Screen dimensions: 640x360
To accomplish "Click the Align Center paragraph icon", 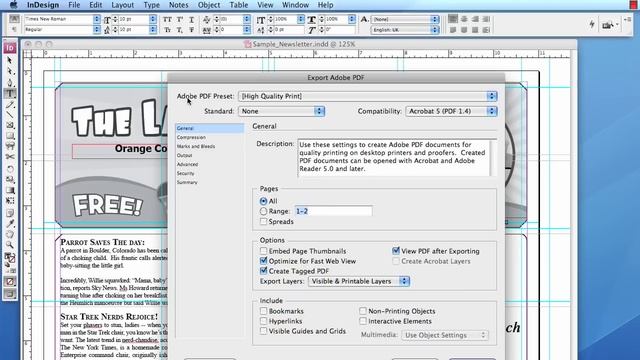I will click(x=464, y=19).
